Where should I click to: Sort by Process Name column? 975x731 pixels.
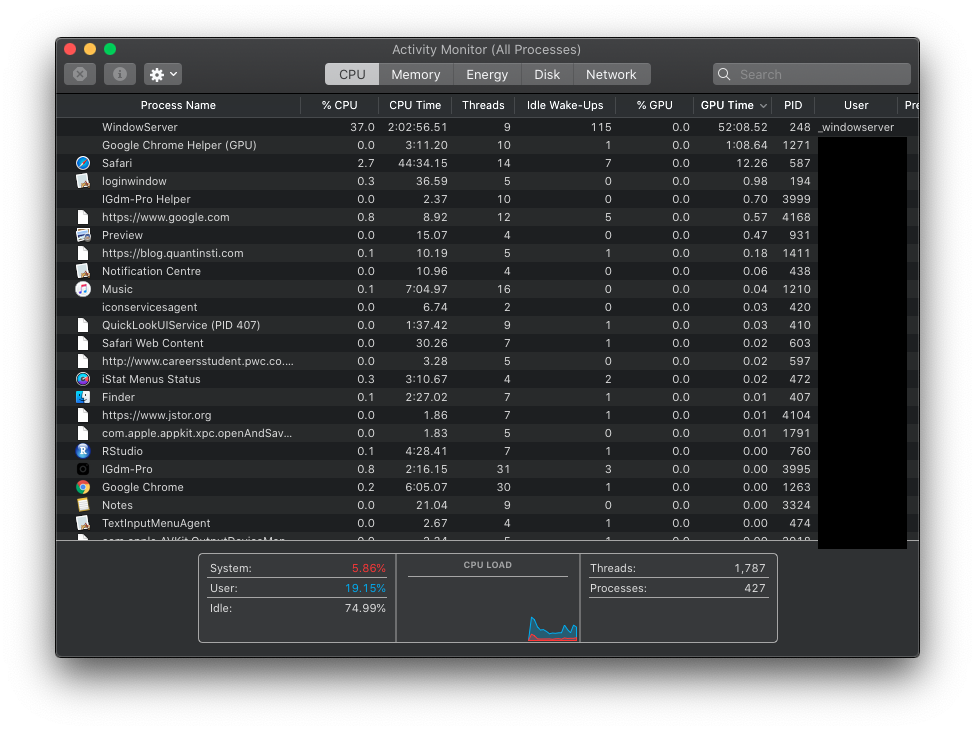point(178,105)
